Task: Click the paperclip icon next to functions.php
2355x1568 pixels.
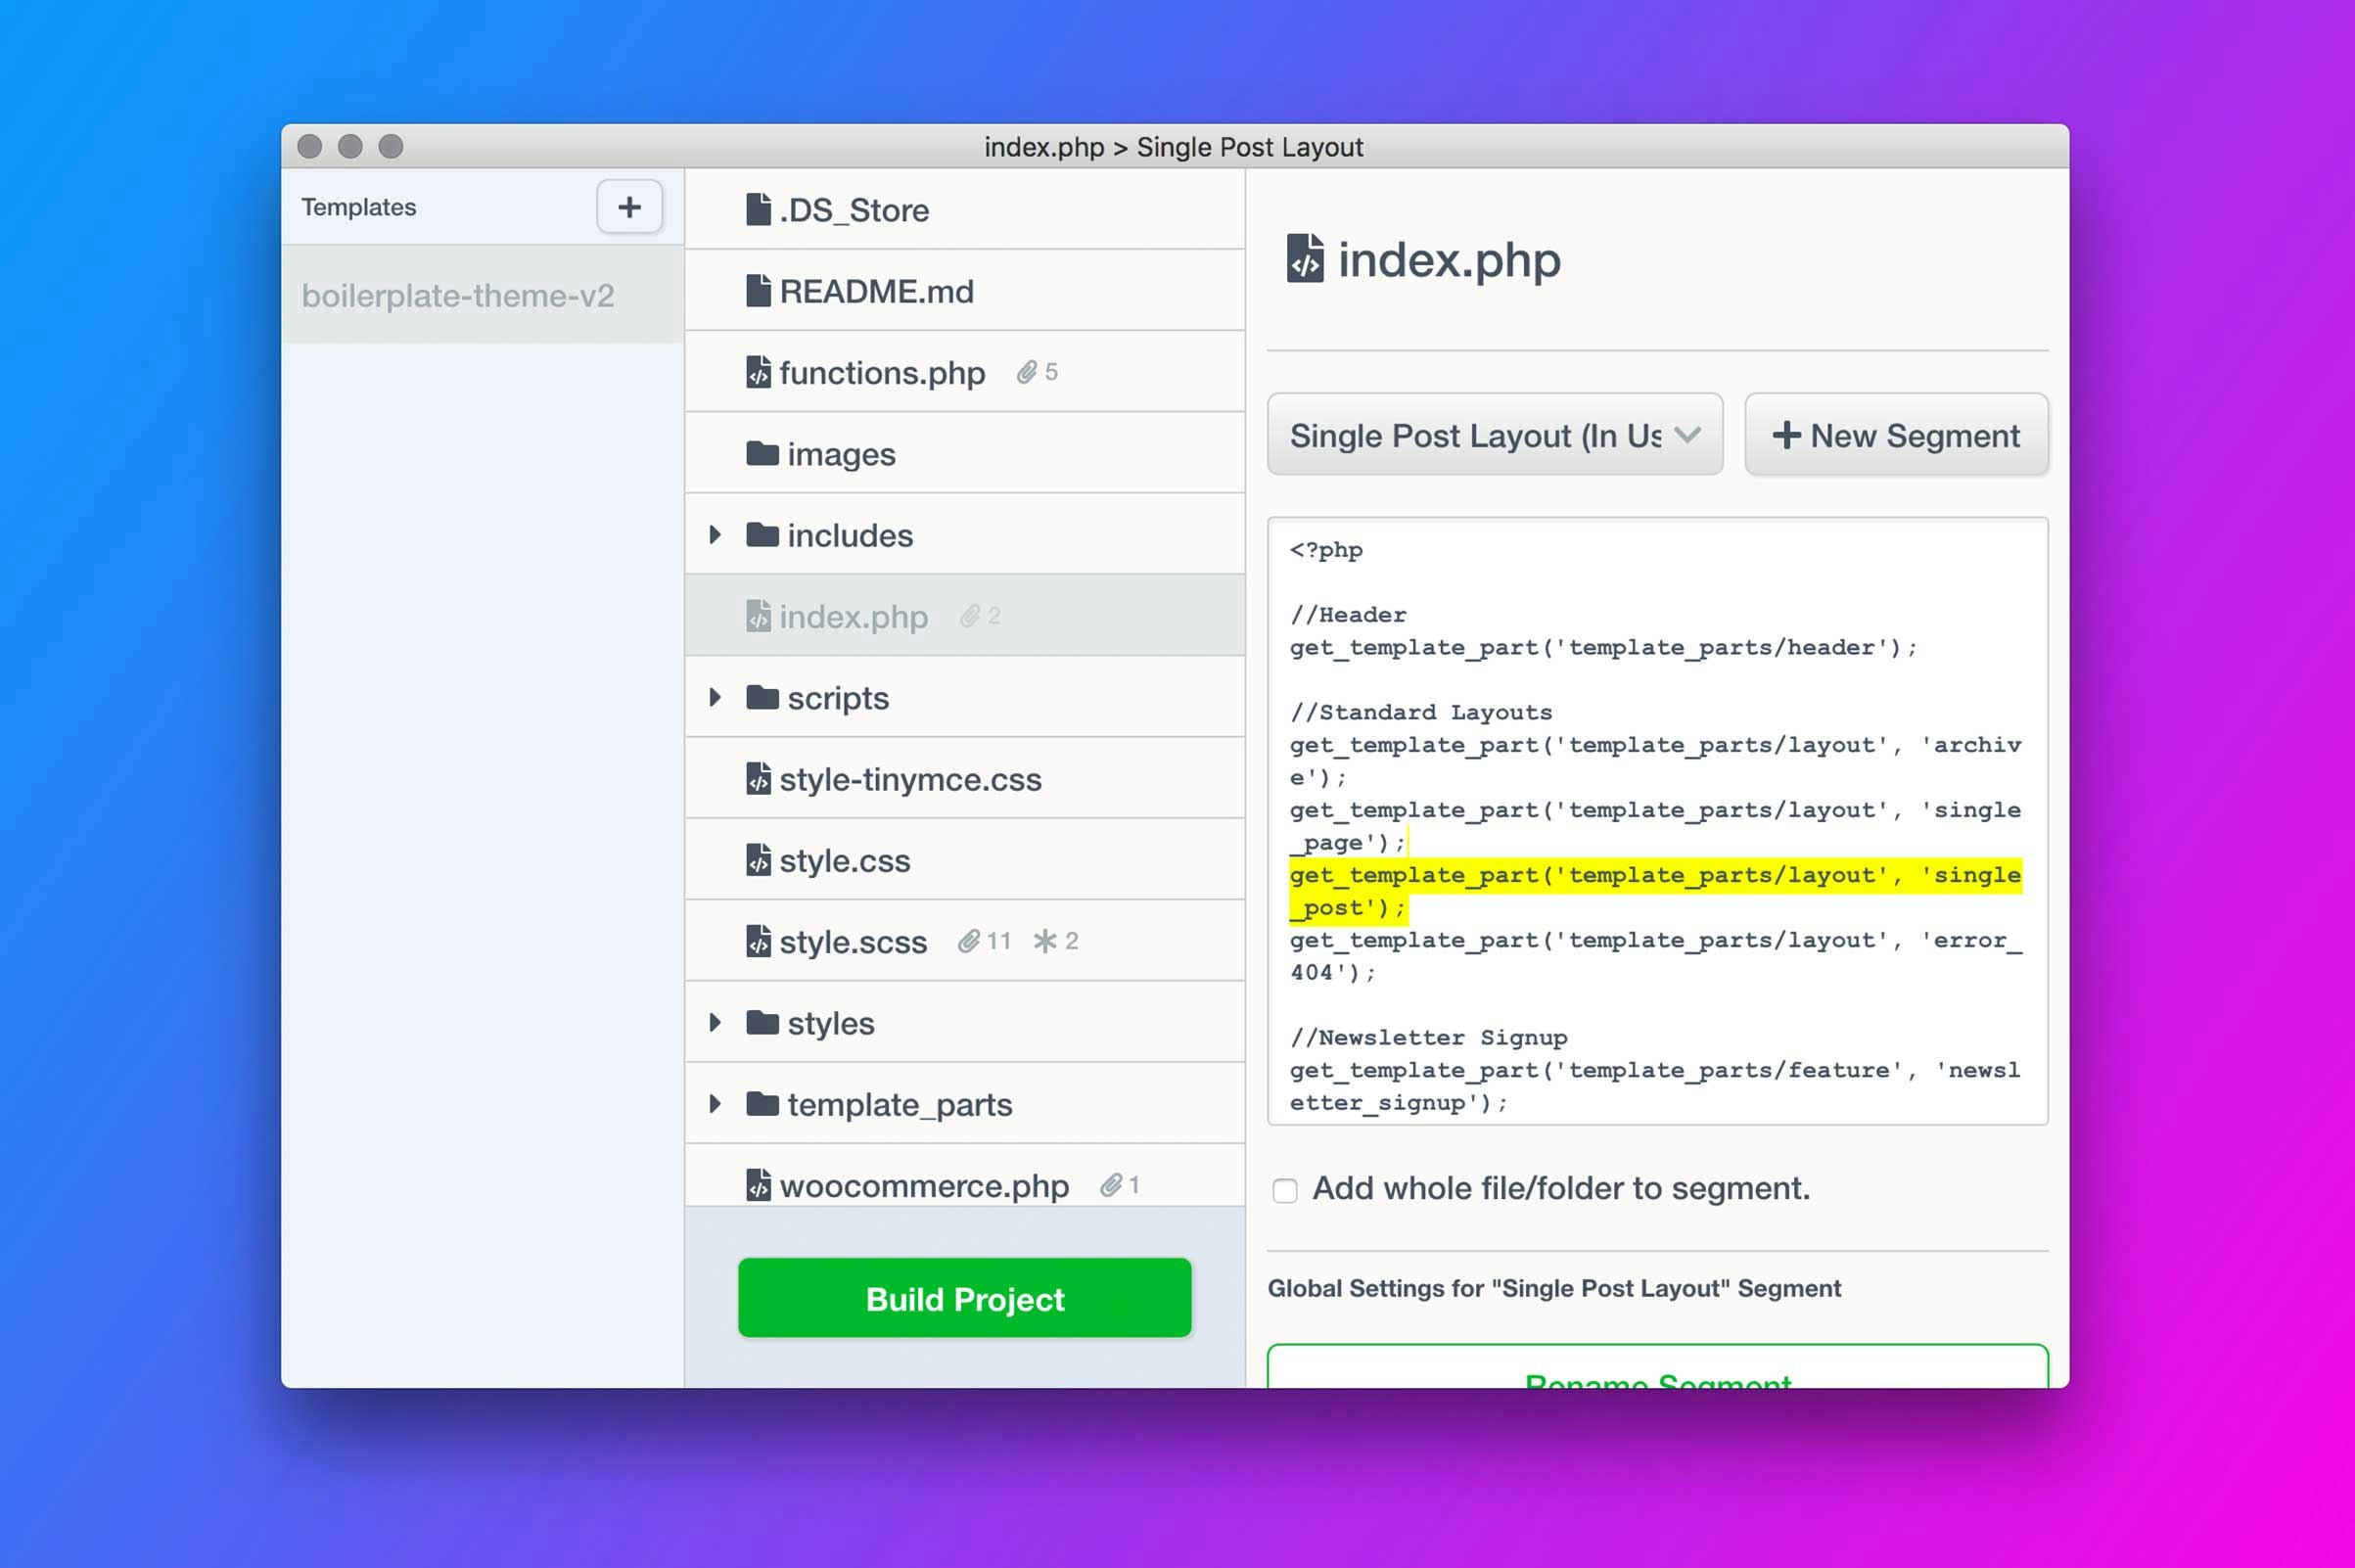Action: 1026,372
